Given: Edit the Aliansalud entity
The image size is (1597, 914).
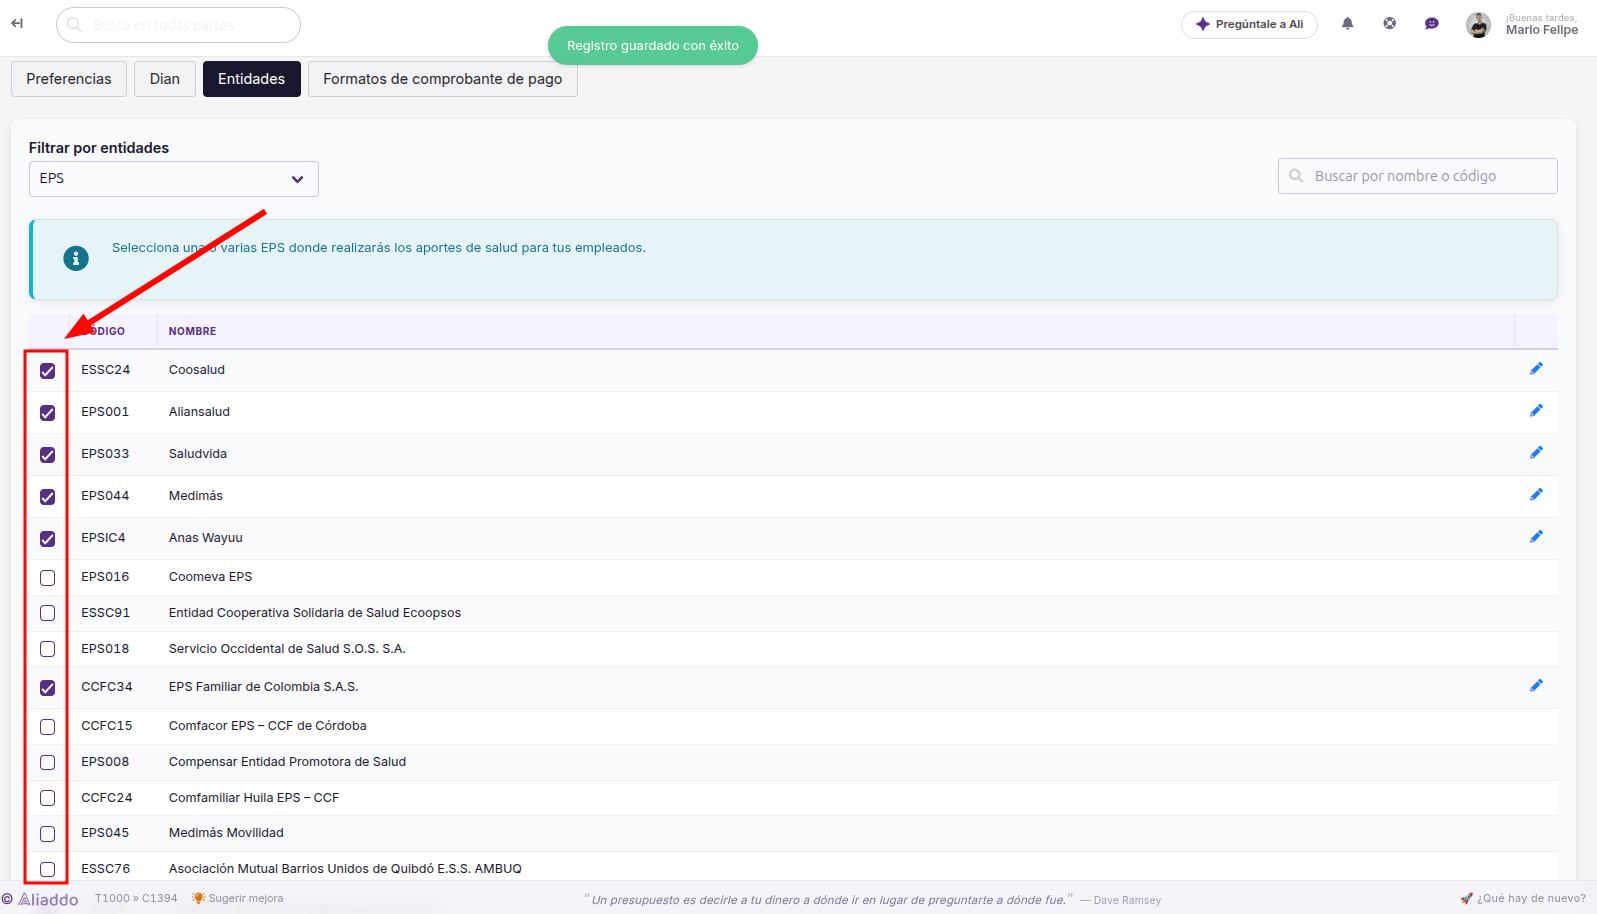Looking at the screenshot, I should [x=1536, y=411].
